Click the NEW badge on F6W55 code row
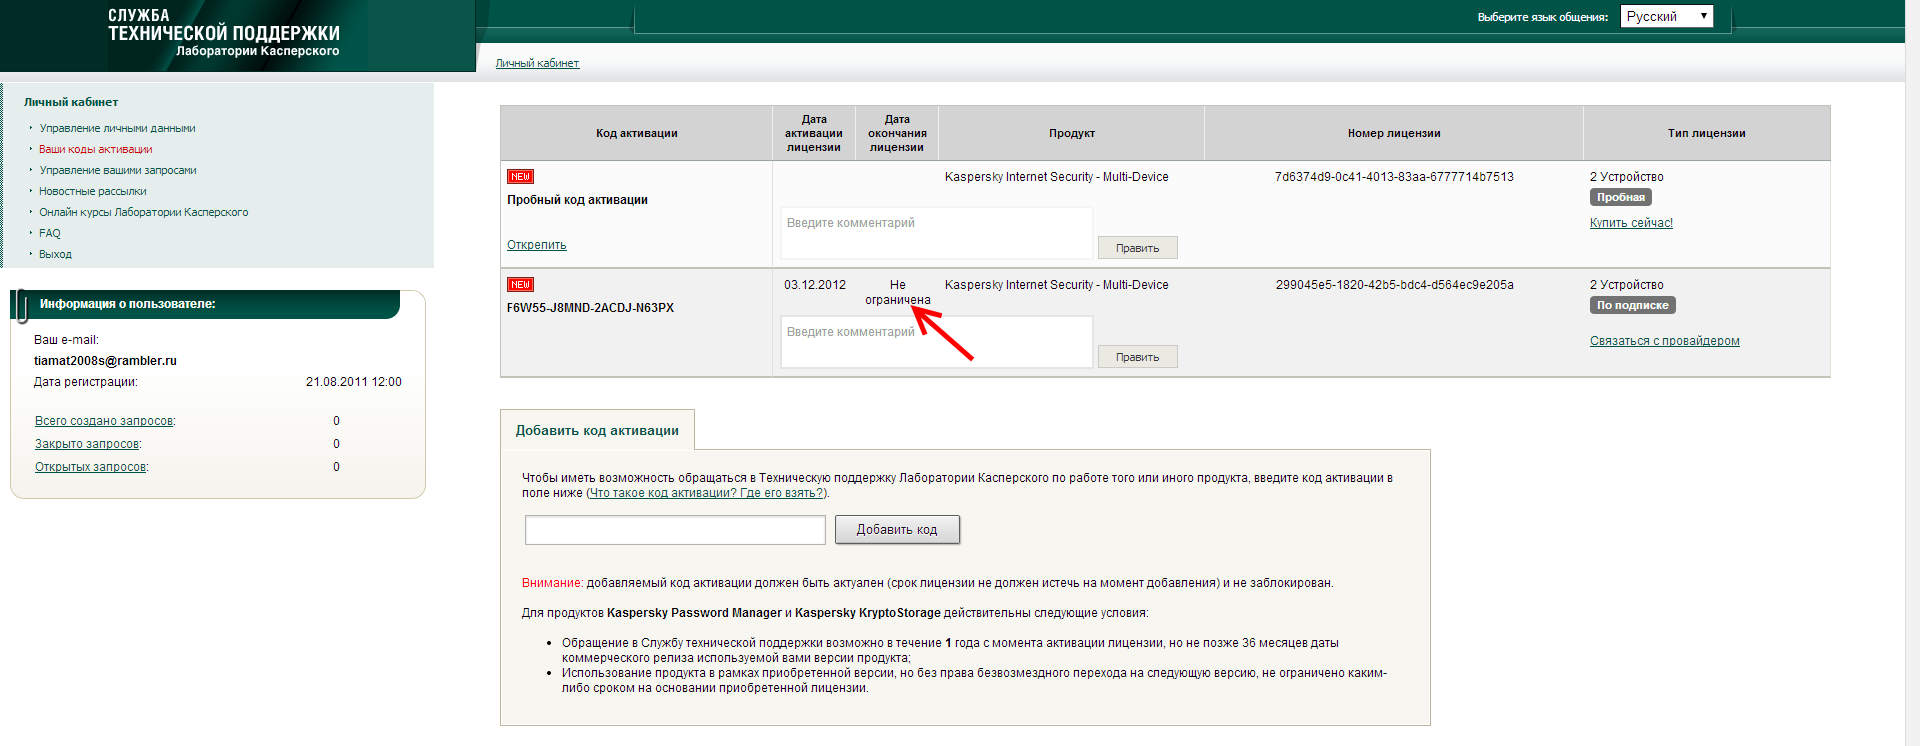The width and height of the screenshot is (1920, 746). coord(520,285)
